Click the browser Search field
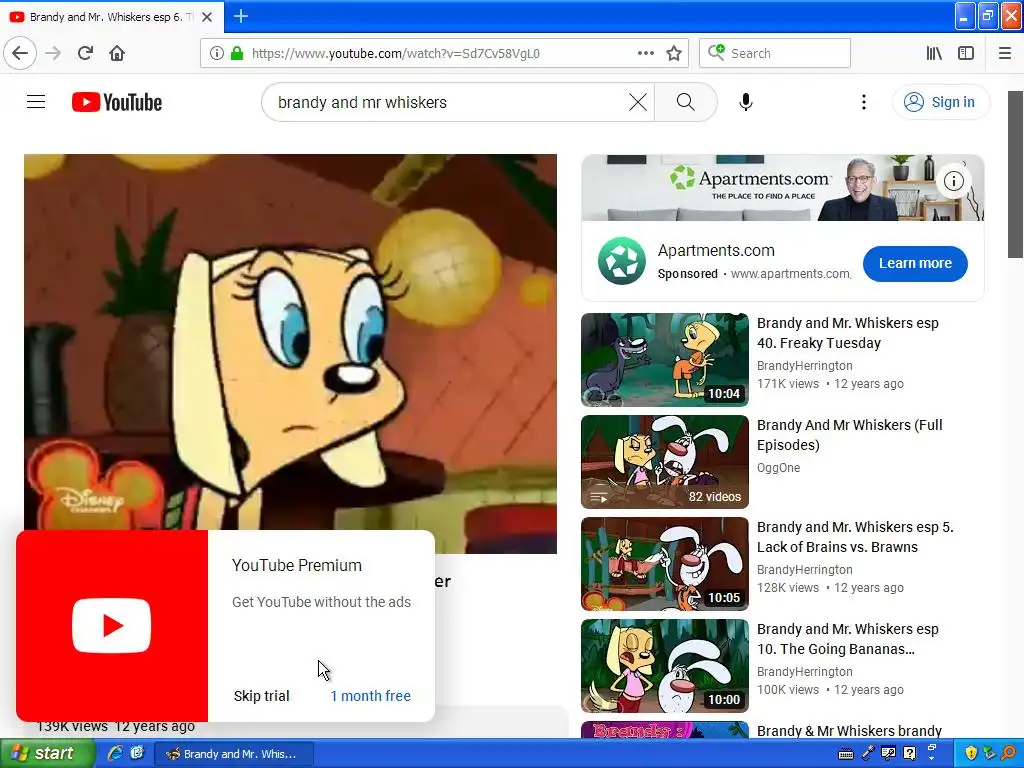1024x768 pixels. click(775, 53)
